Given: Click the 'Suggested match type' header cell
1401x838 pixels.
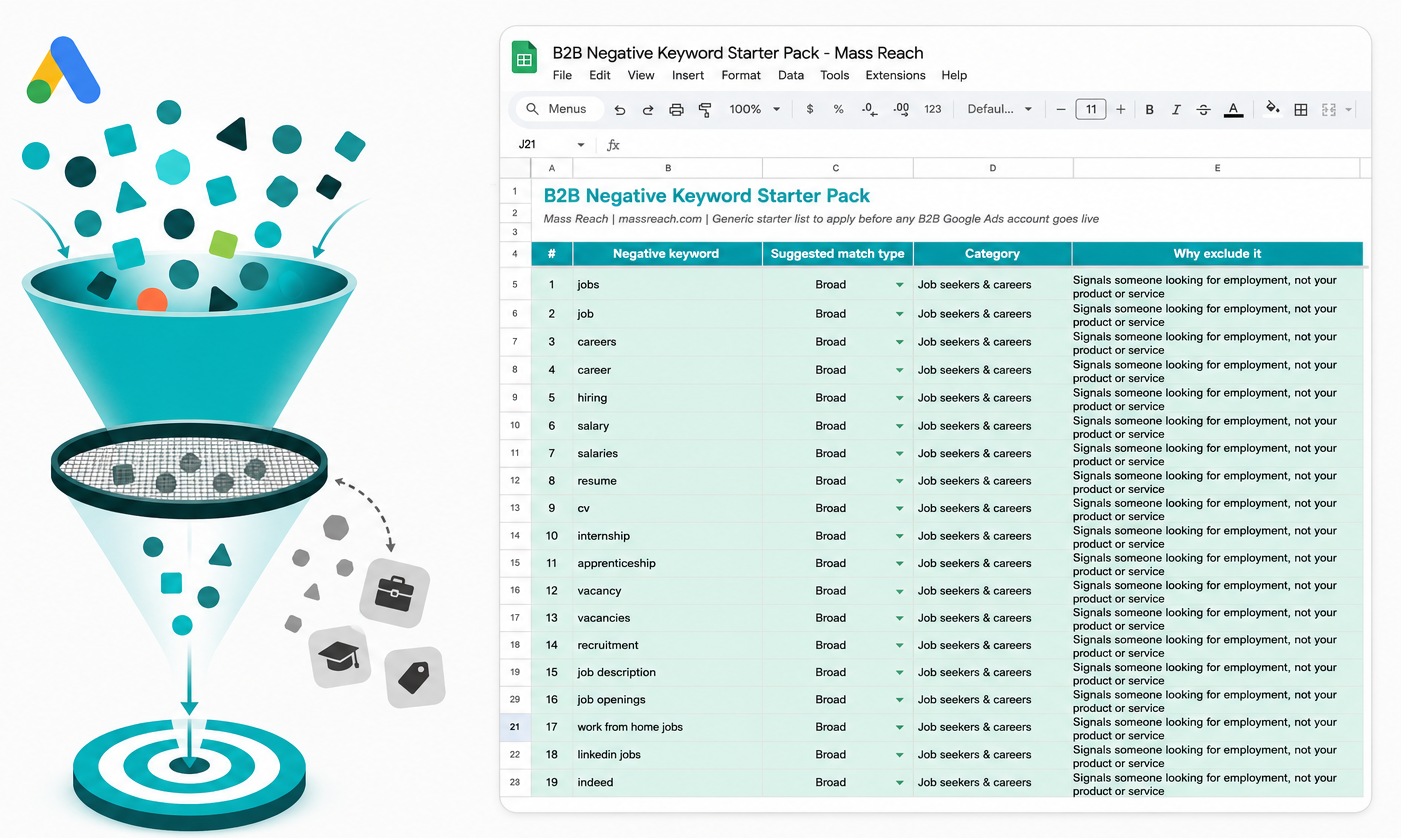Looking at the screenshot, I should pos(838,254).
